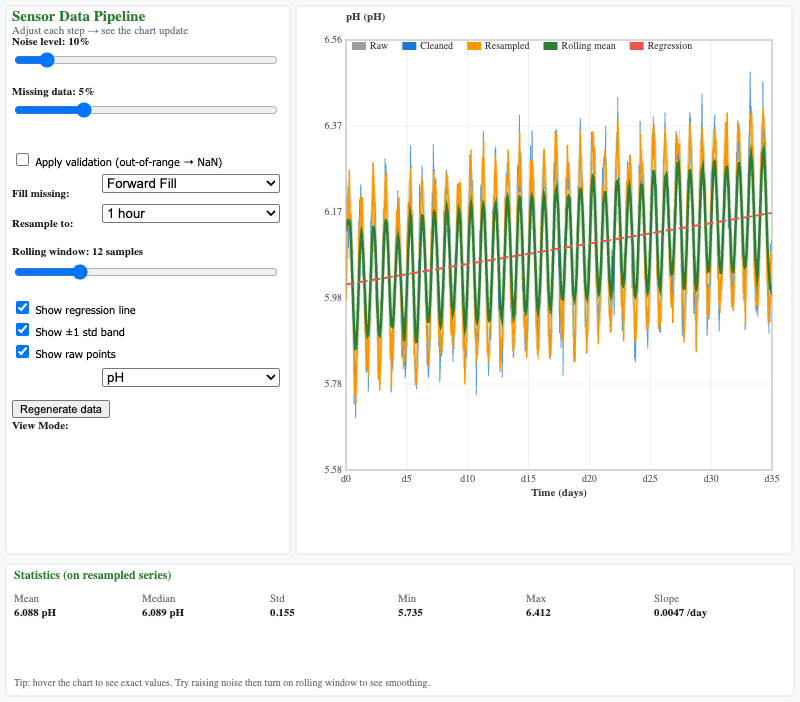Click the Regression legend label text

(x=670, y=46)
